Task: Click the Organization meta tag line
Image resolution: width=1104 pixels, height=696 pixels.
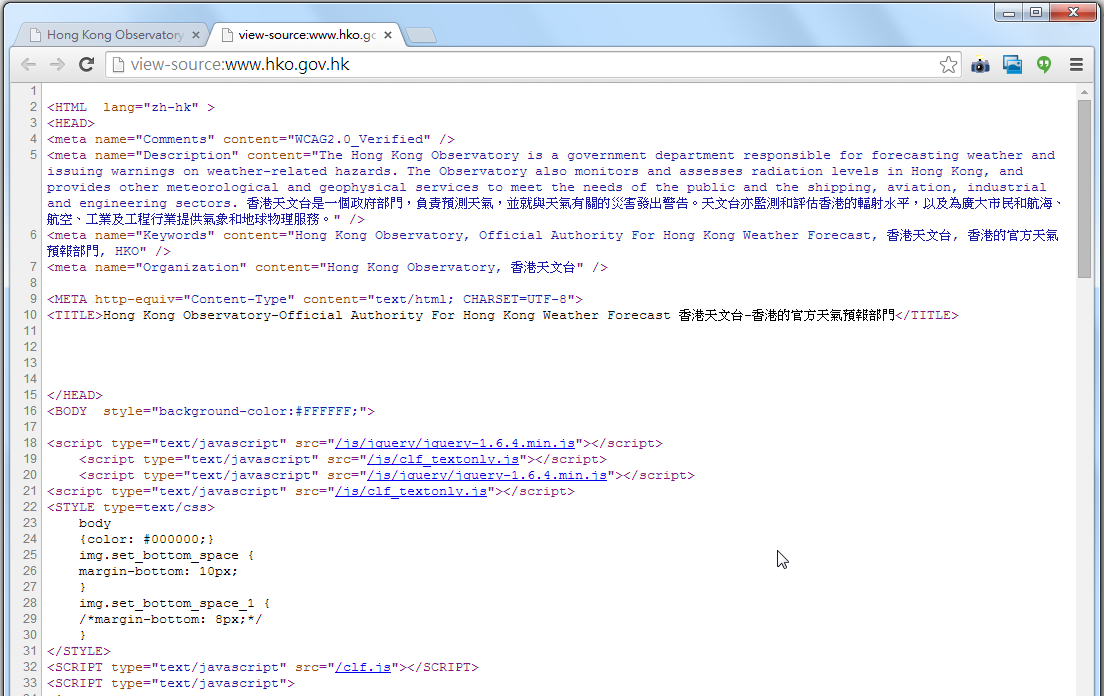Action: (x=327, y=267)
